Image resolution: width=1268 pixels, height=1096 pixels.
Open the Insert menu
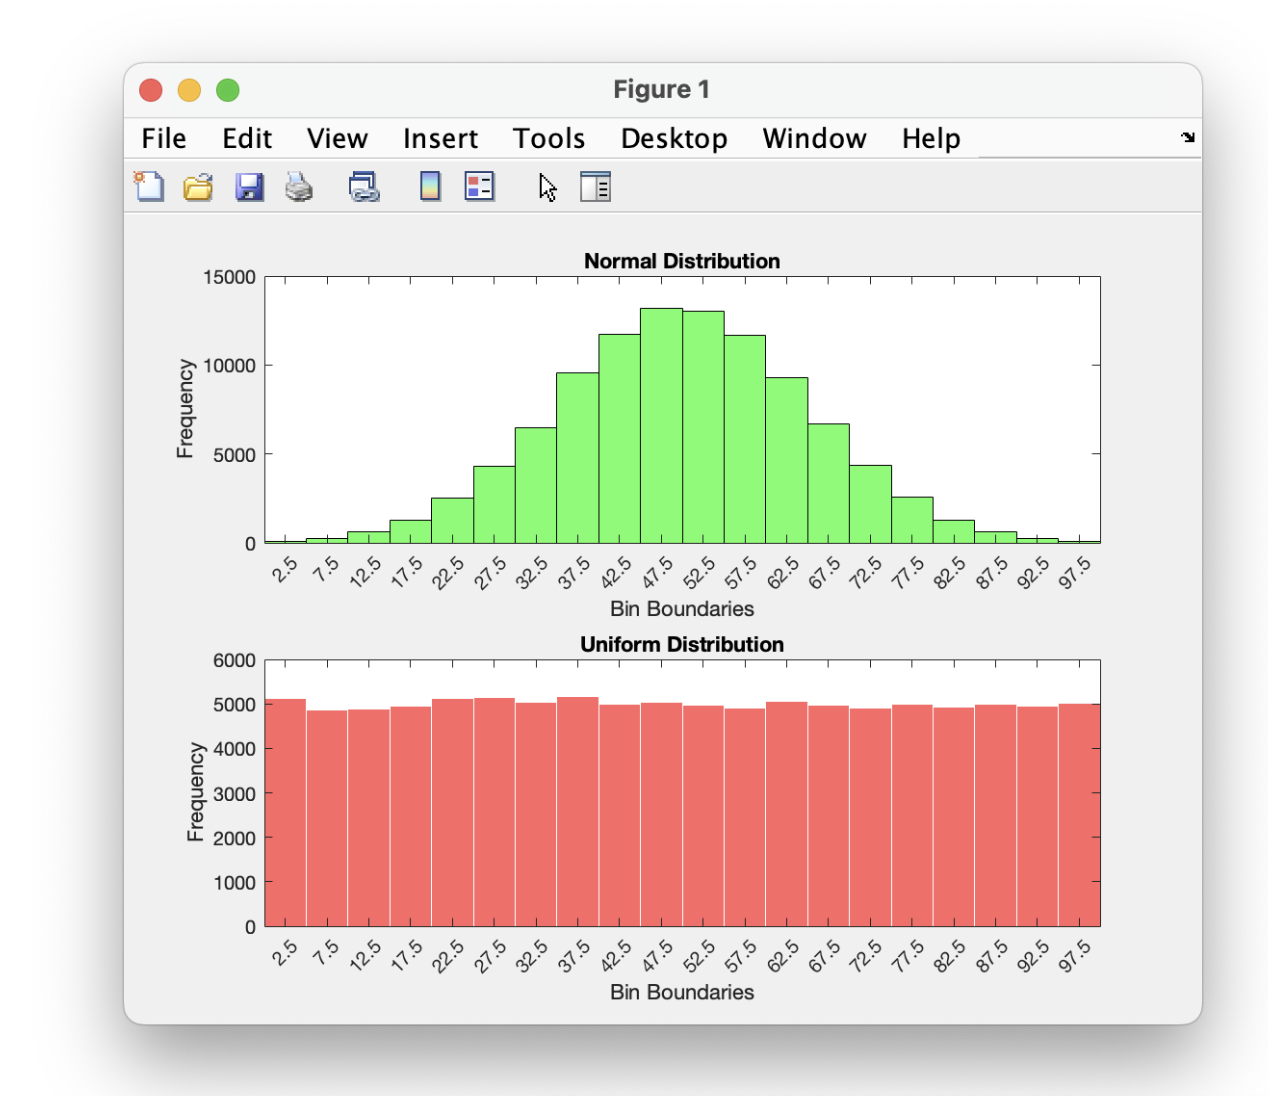click(440, 138)
